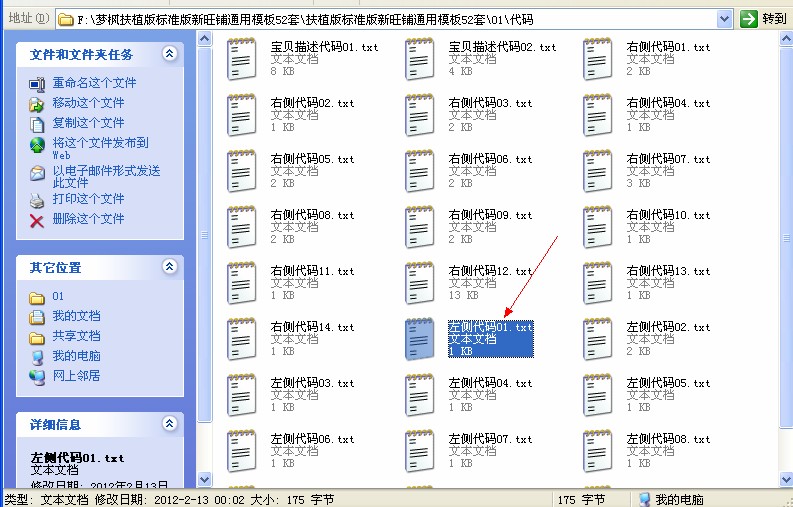
Task: Select file icon of 左侧代码06.txt
Action: pos(241,451)
